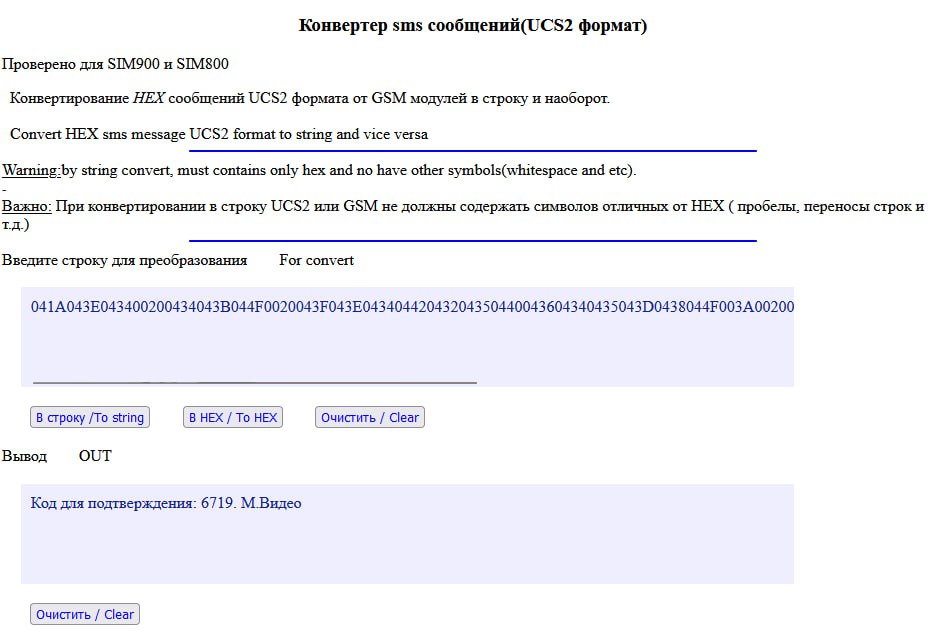Click the 'В строку /To string' button
This screenshot has width=928, height=638.
90,417
